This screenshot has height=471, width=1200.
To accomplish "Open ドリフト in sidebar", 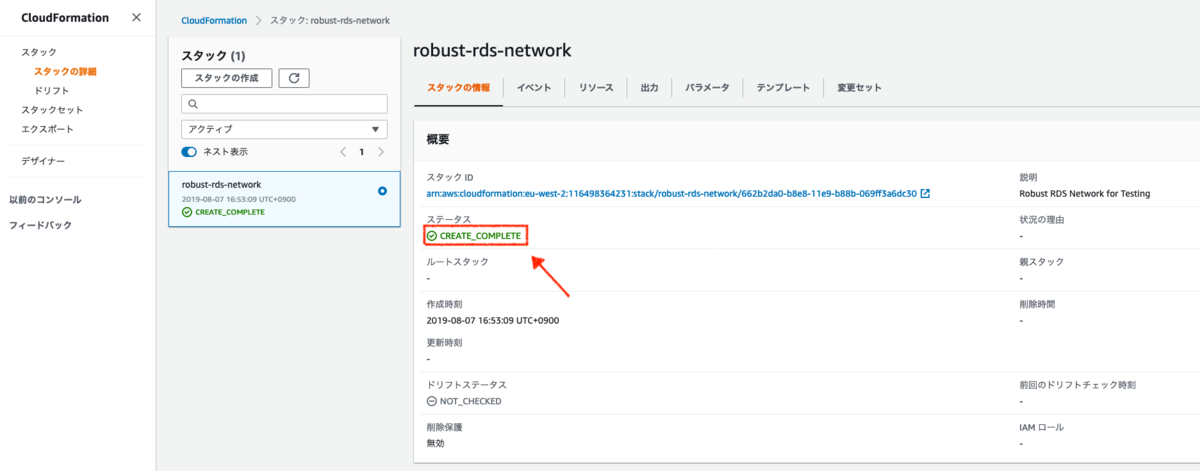I will [x=52, y=90].
